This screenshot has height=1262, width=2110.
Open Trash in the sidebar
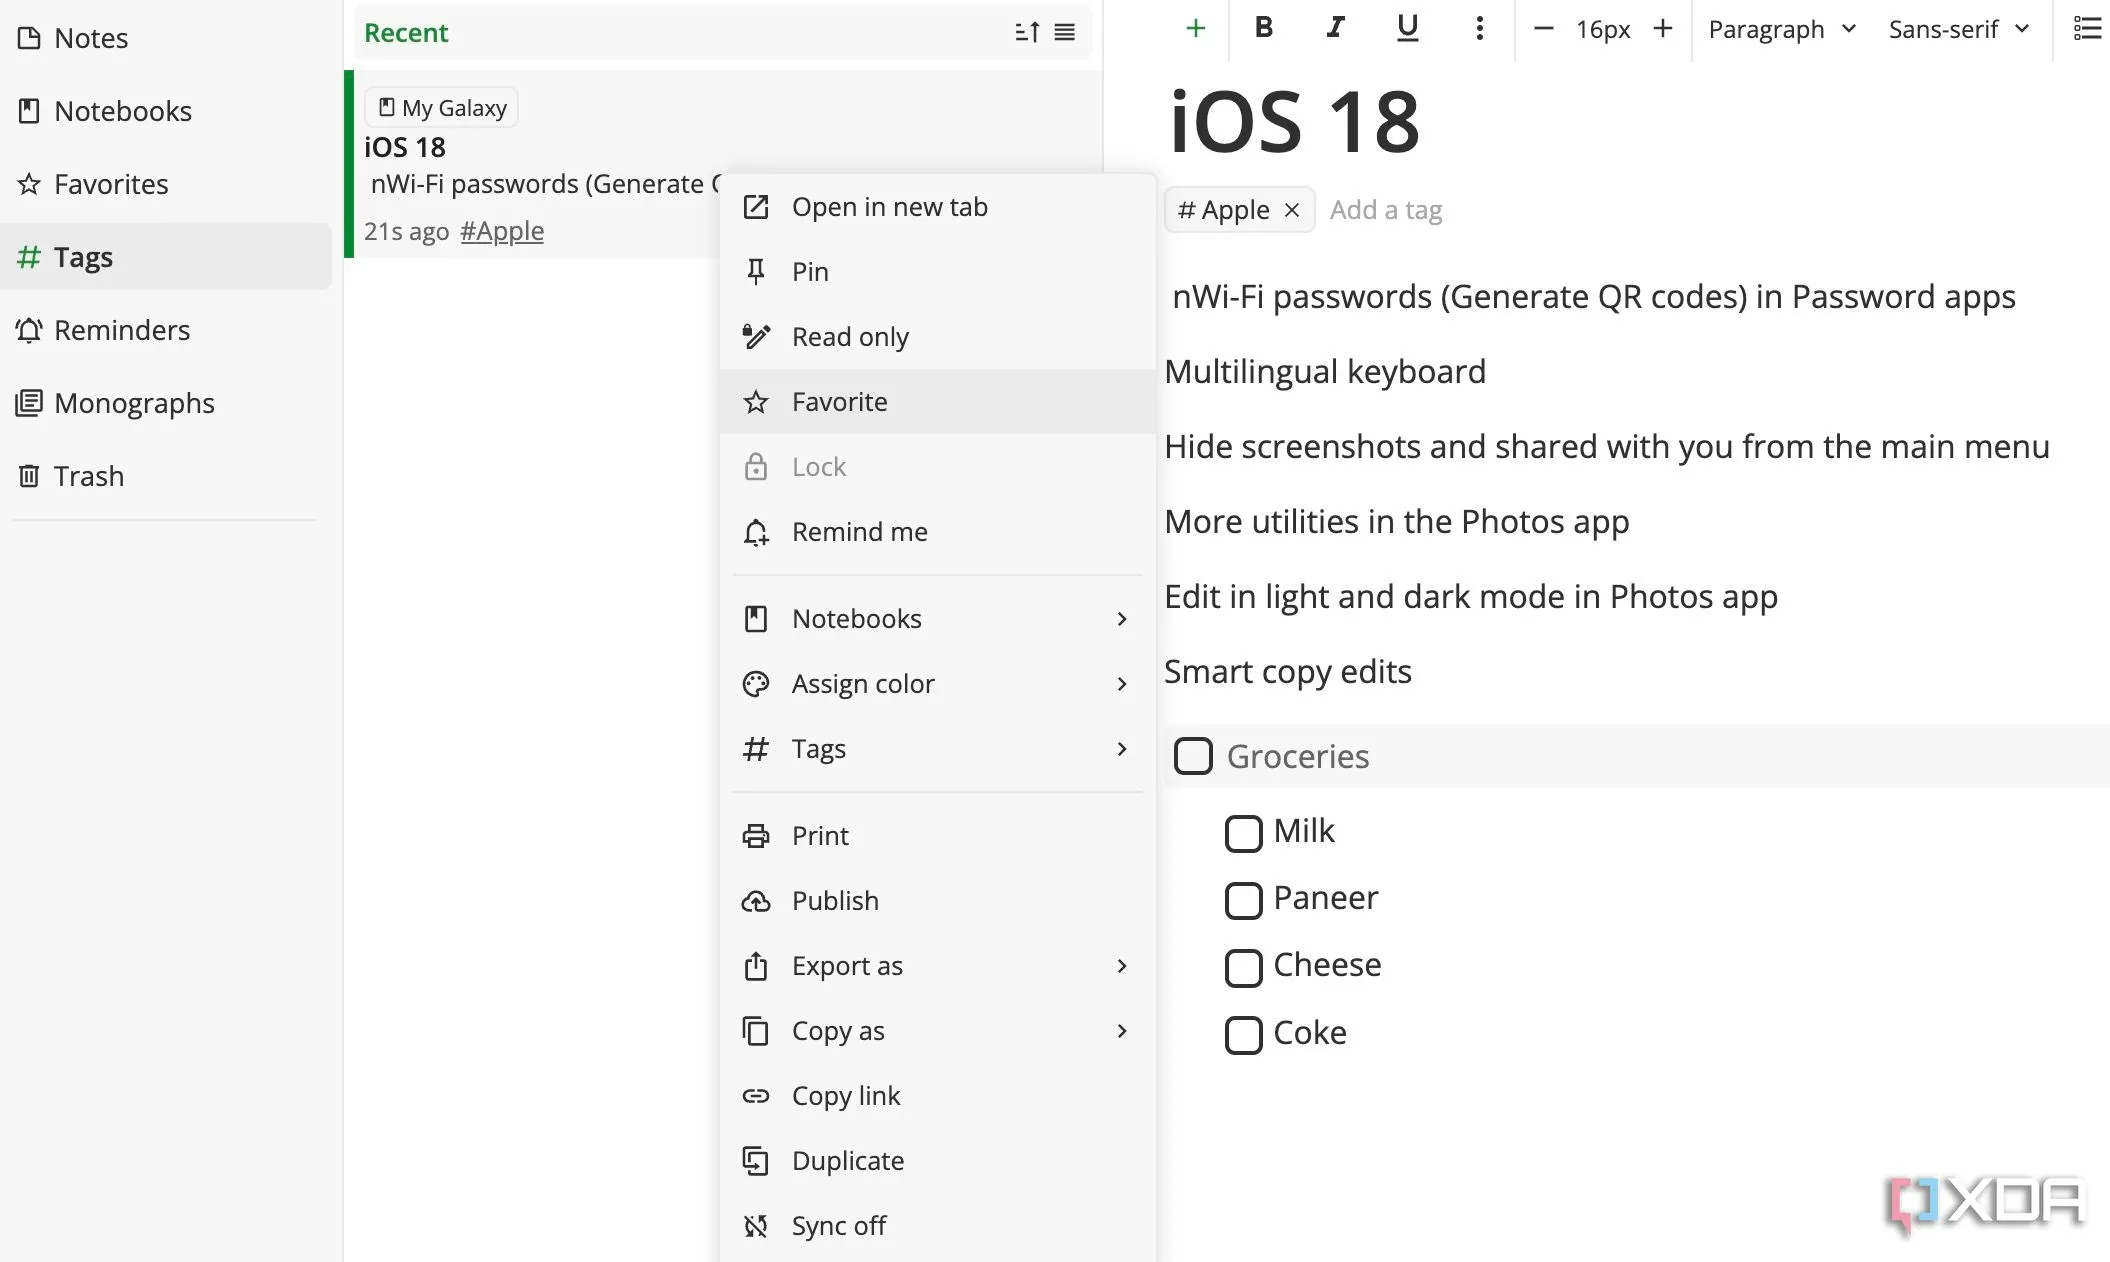coord(165,476)
